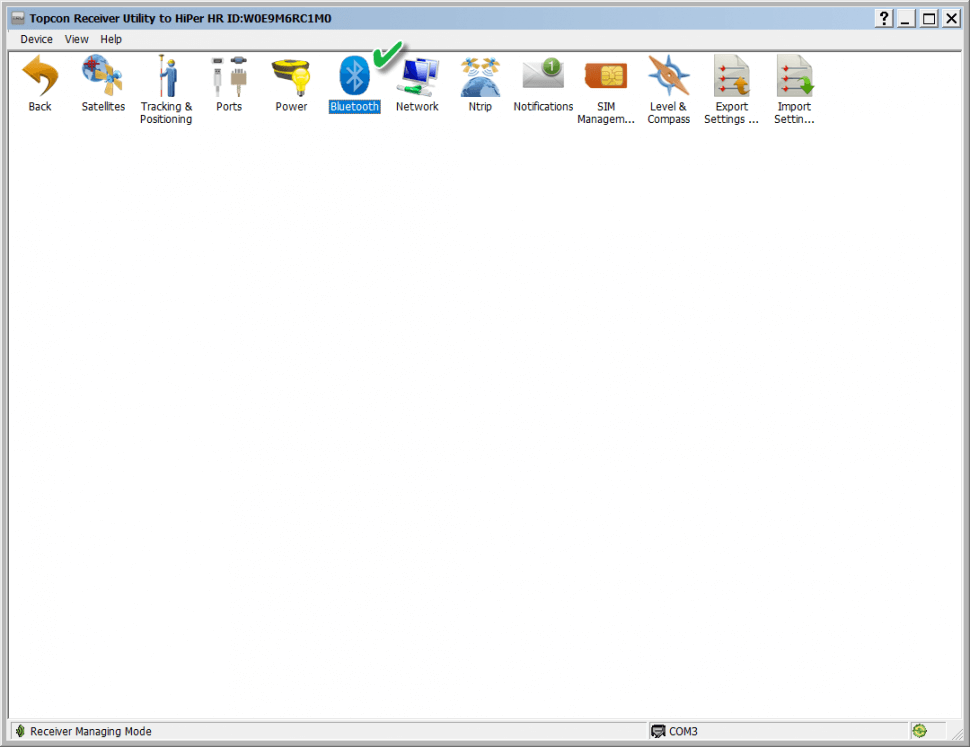This screenshot has width=970, height=747.
Task: Click the Receiver Managing Mode text
Action: pos(91,731)
